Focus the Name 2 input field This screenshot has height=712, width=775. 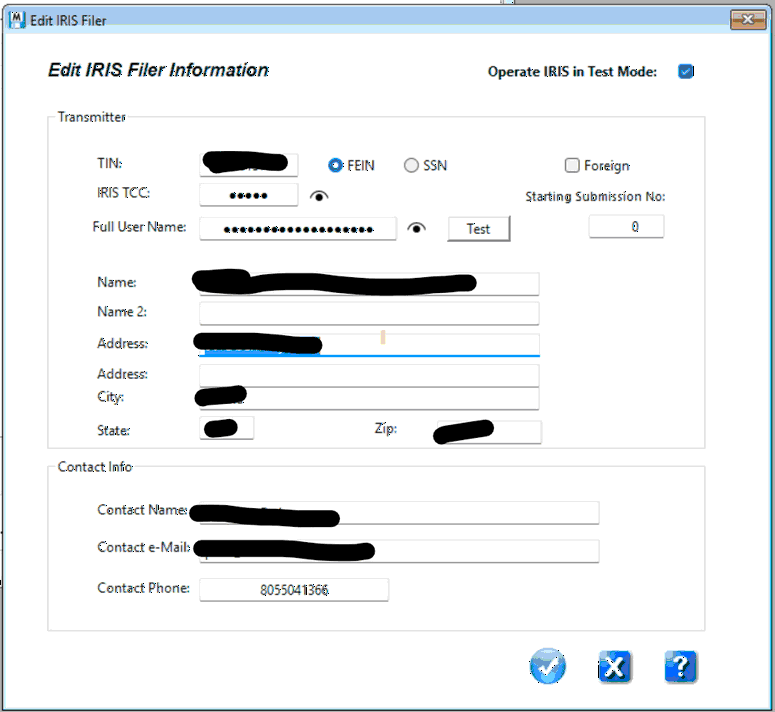pos(368,313)
